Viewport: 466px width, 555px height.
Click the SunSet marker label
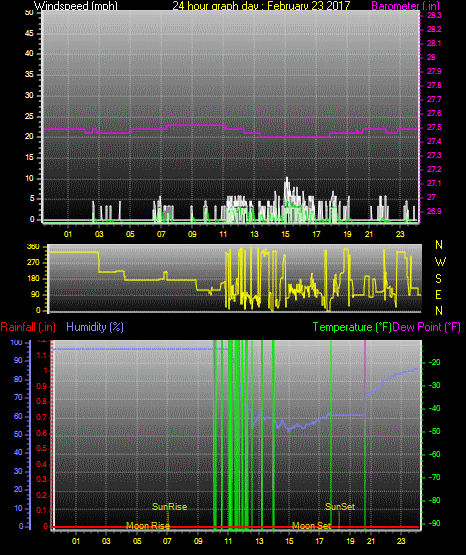click(x=340, y=507)
